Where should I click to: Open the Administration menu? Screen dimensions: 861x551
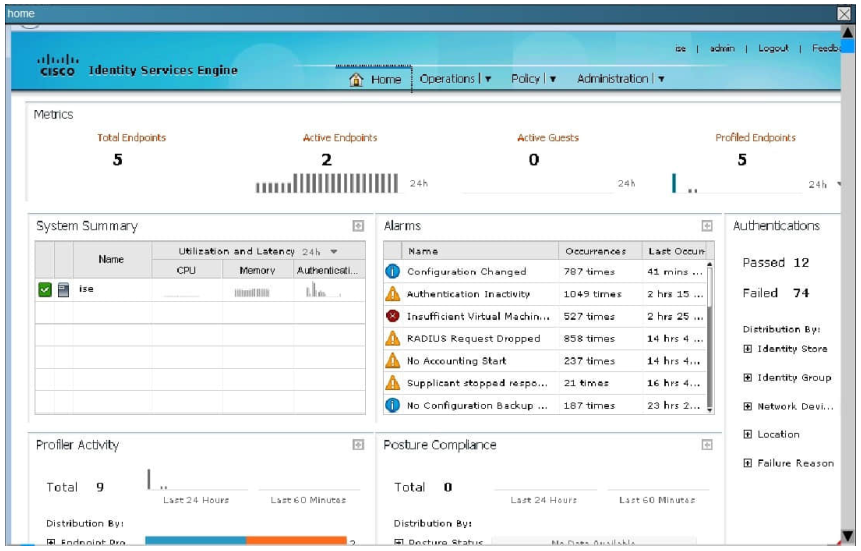(612, 79)
